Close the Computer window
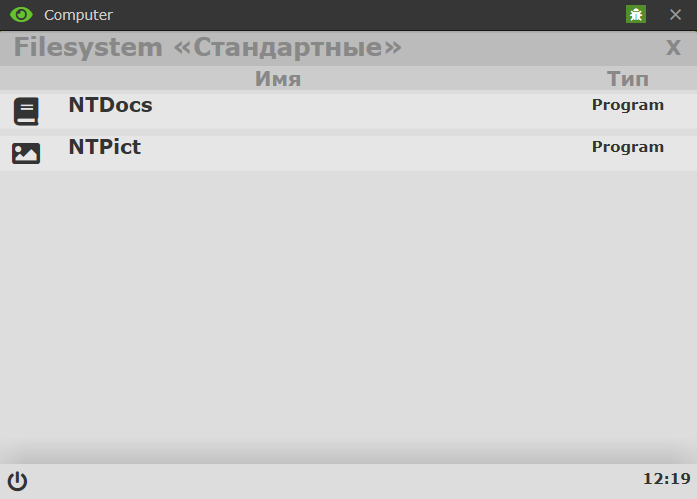The height and width of the screenshot is (499, 697). coord(675,15)
